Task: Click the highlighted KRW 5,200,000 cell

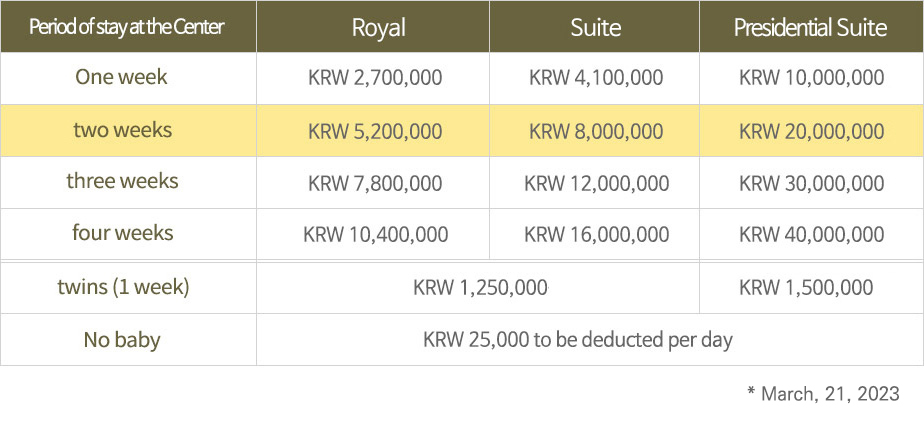Action: pos(375,131)
